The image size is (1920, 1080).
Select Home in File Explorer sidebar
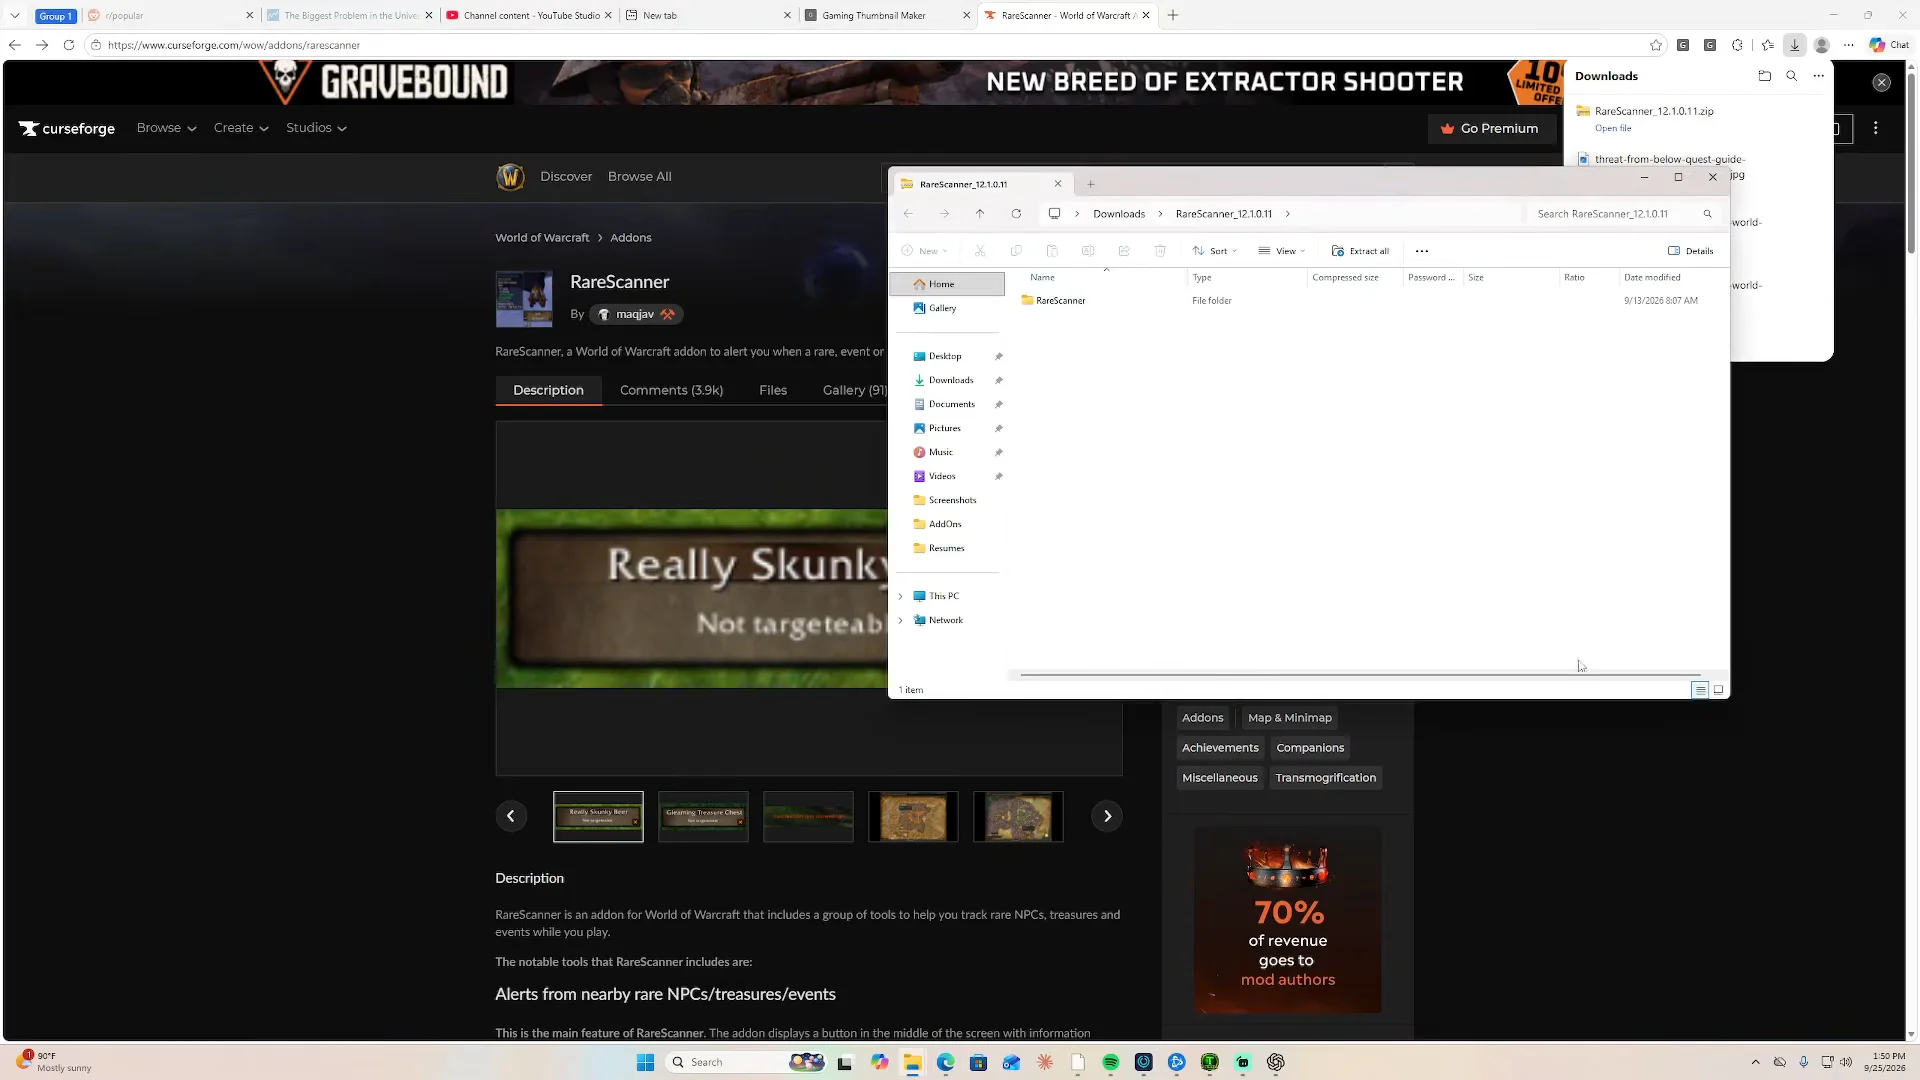tap(947, 284)
